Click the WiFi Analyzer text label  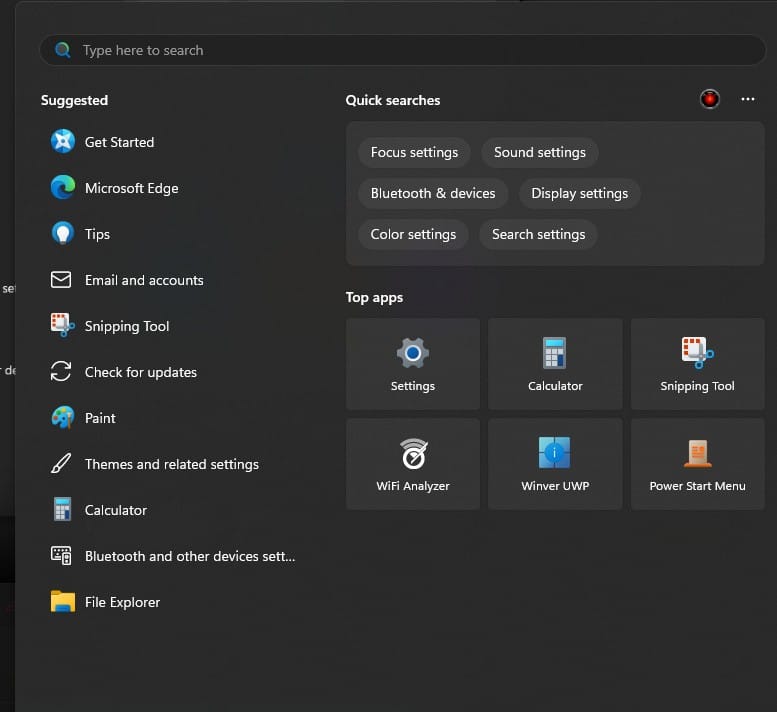(413, 486)
